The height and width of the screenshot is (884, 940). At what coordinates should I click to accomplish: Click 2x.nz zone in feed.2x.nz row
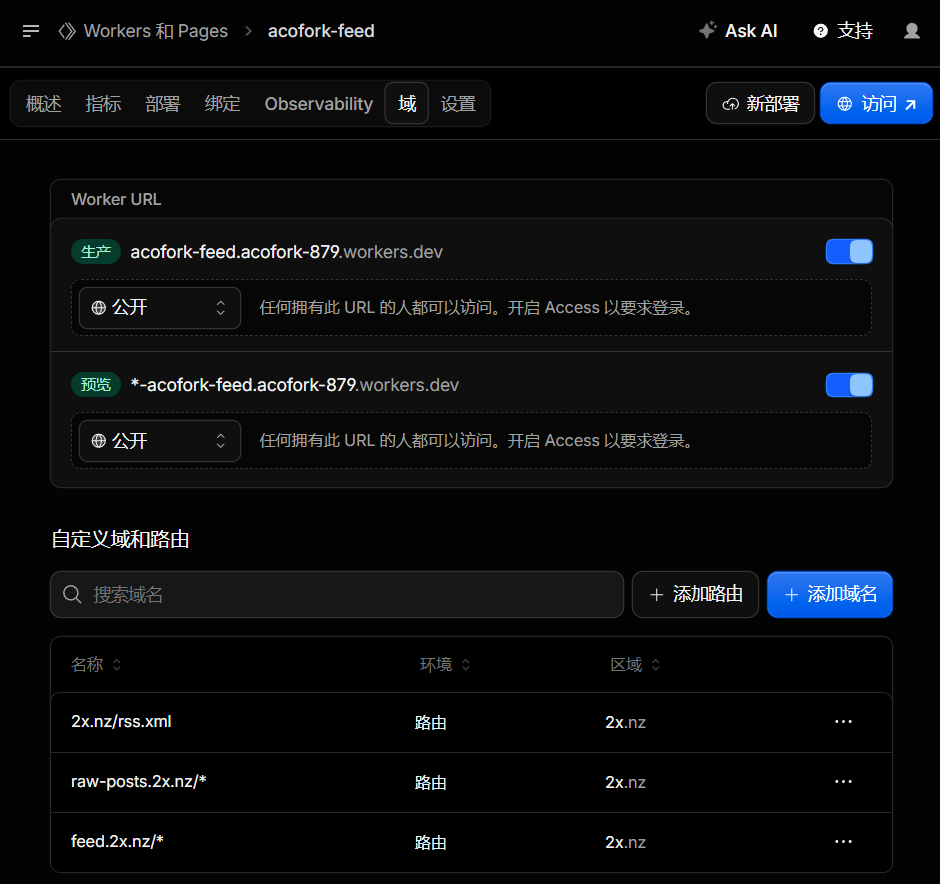[x=625, y=842]
